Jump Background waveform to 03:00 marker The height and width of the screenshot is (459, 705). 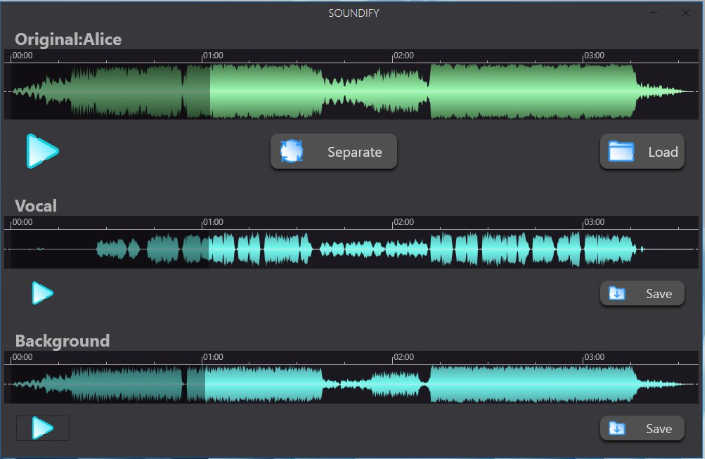pos(594,357)
